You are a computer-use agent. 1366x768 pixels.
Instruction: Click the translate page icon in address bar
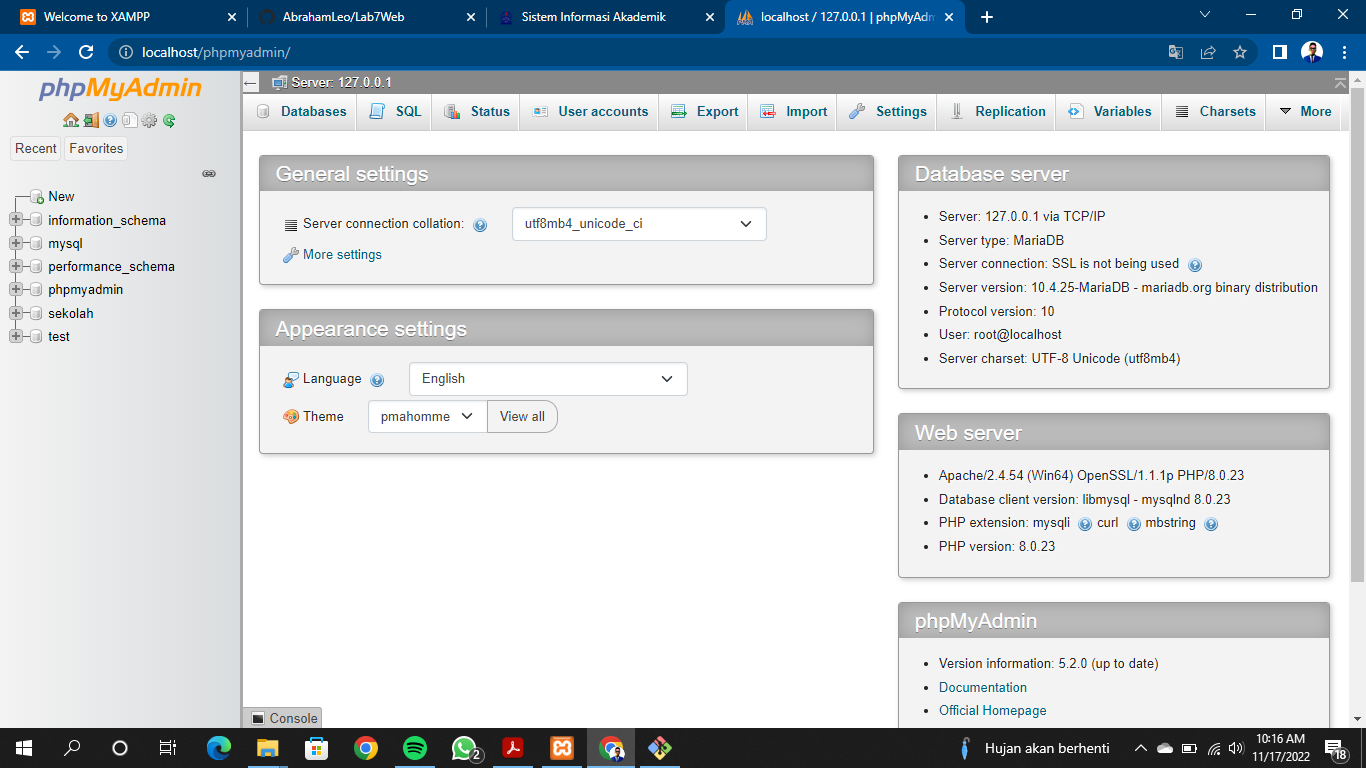coord(1176,52)
